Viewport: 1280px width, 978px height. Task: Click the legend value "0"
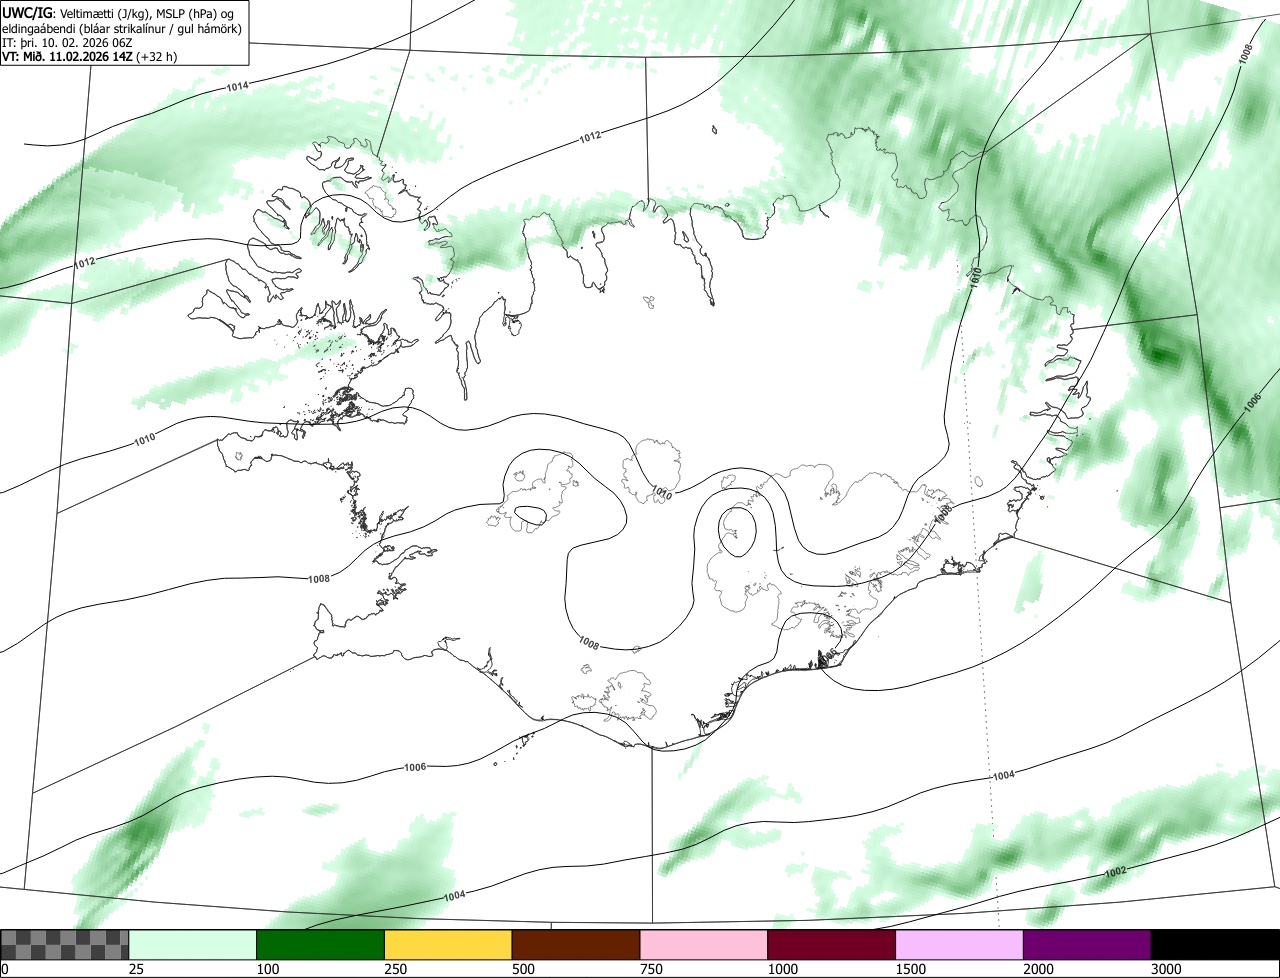pos(5,969)
